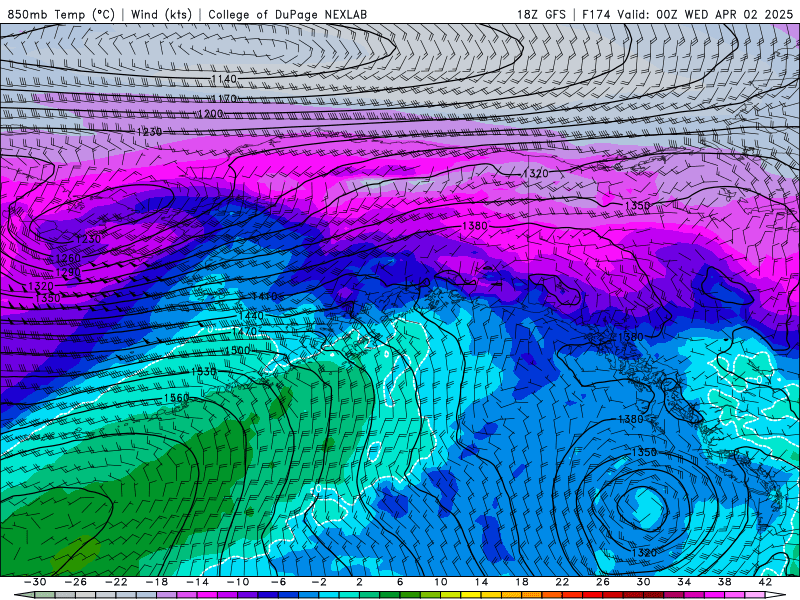Click the -14 colorbar scale label
This screenshot has width=800, height=600.
[197, 582]
